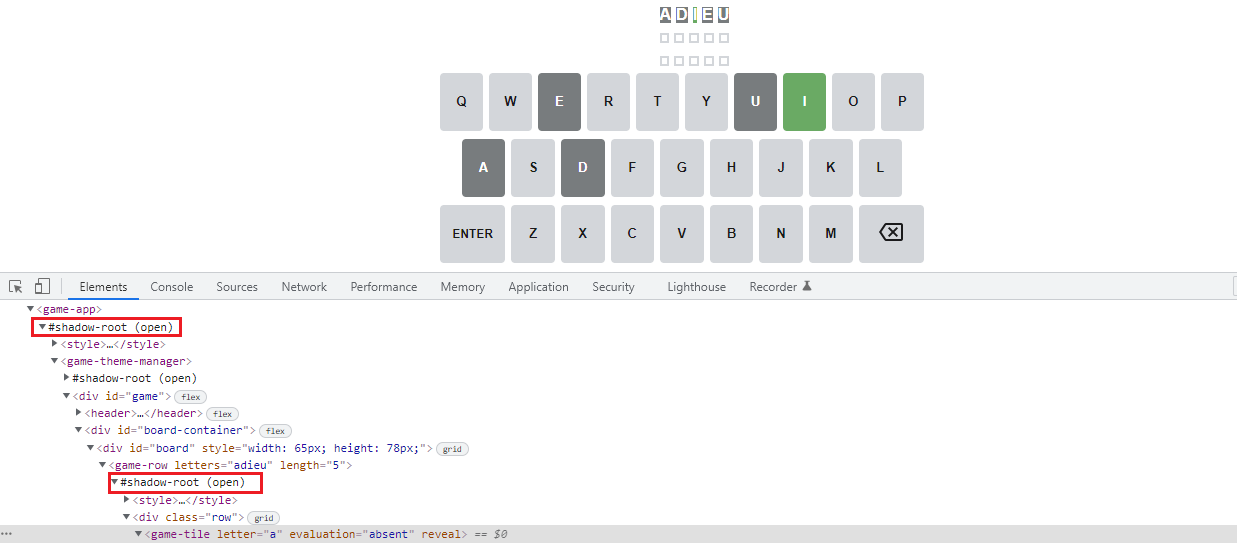Viewport: 1237px width, 544px height.
Task: Collapse the first #shadow-root (open) node
Action: pyautogui.click(x=43, y=327)
